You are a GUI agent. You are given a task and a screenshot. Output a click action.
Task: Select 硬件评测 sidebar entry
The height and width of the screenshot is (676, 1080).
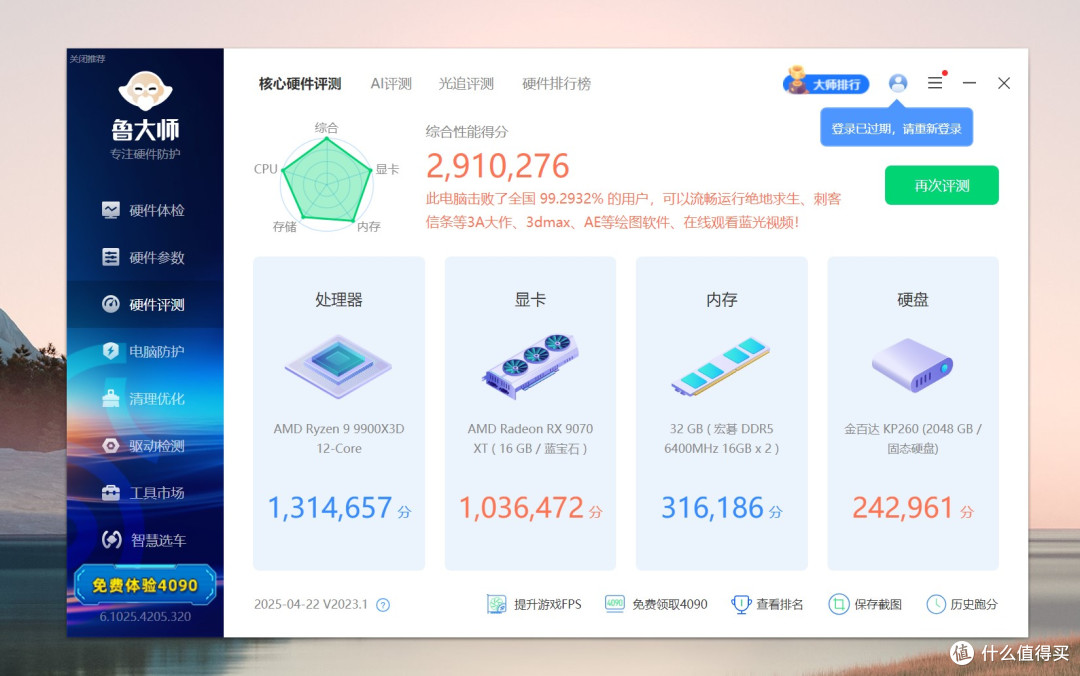(145, 304)
